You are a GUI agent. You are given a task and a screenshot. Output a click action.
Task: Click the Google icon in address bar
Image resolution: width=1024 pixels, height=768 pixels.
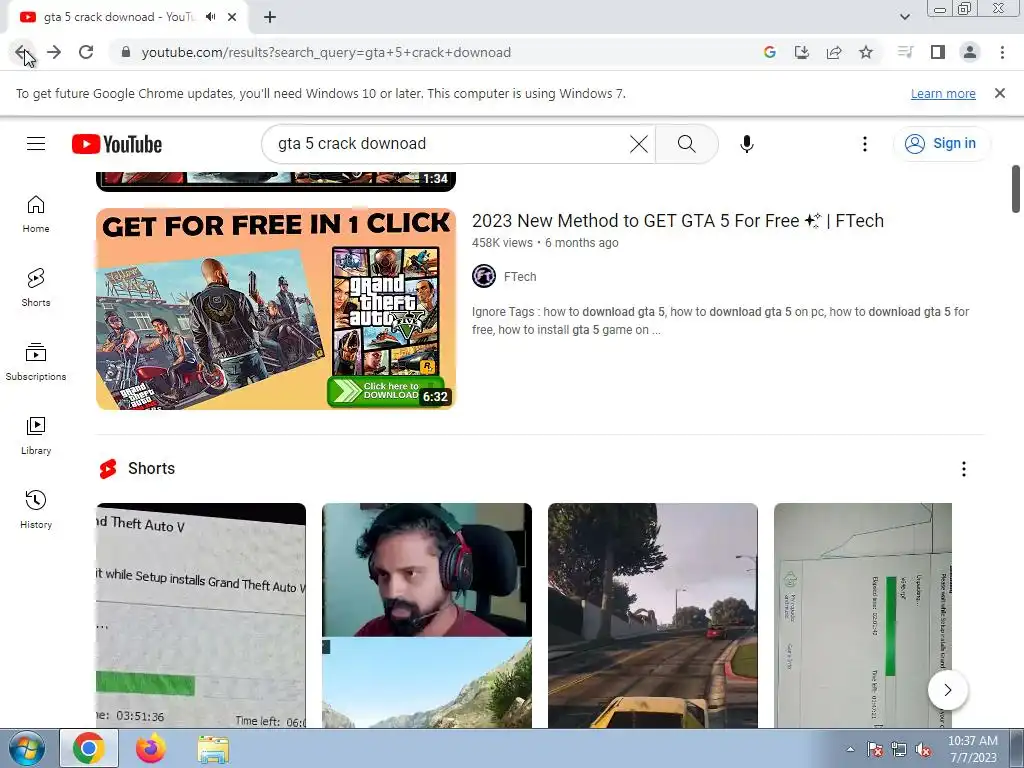click(770, 52)
